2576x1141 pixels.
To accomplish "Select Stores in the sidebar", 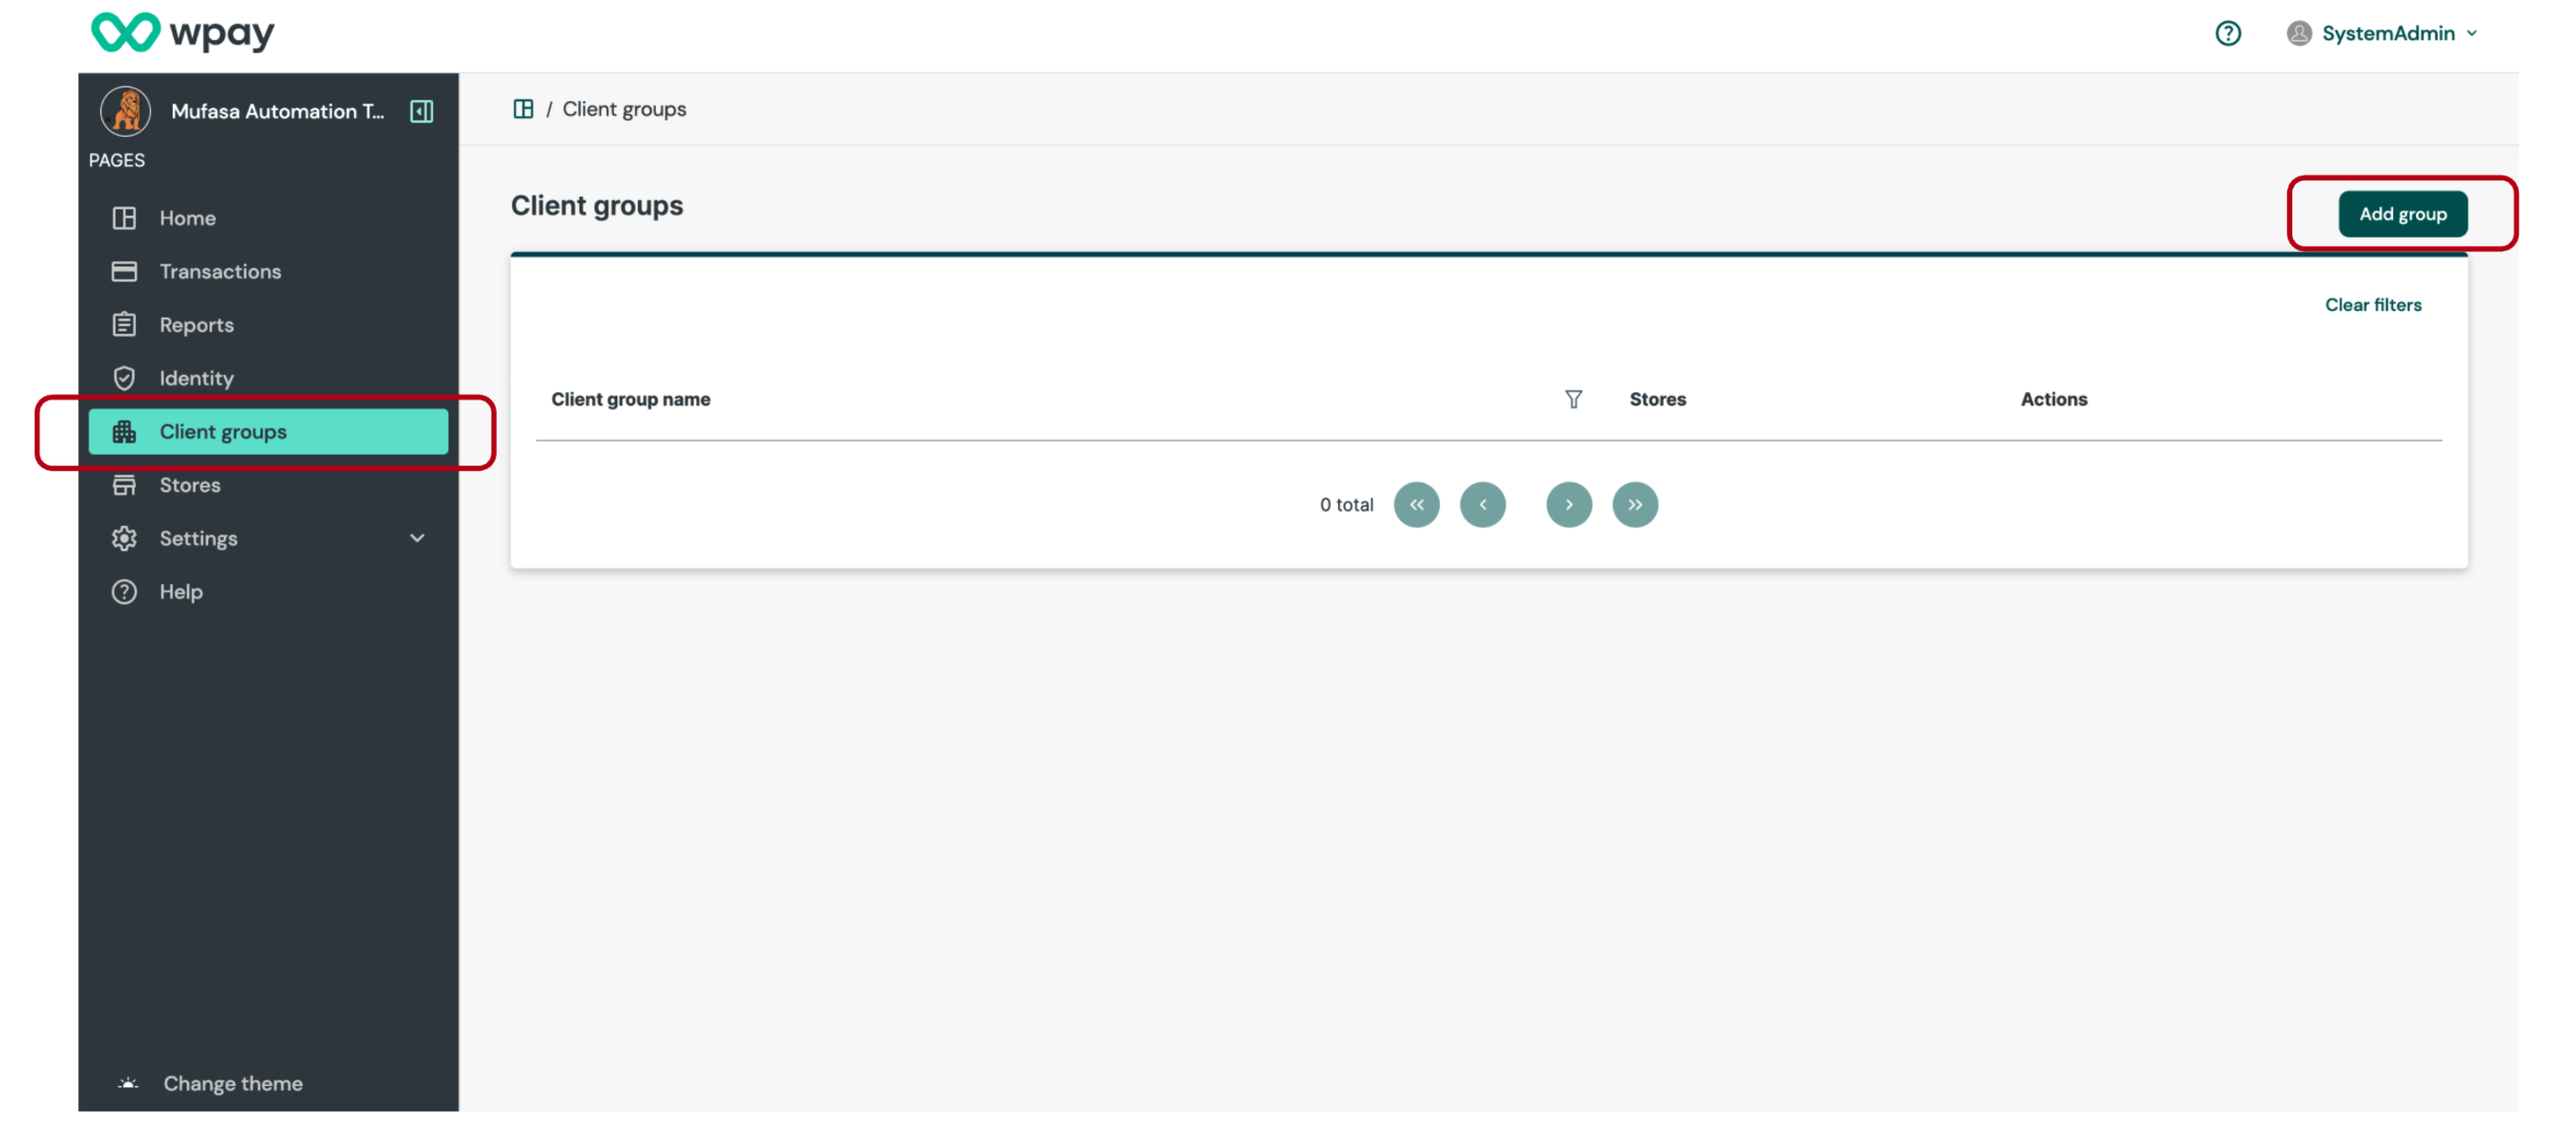I will tap(190, 485).
